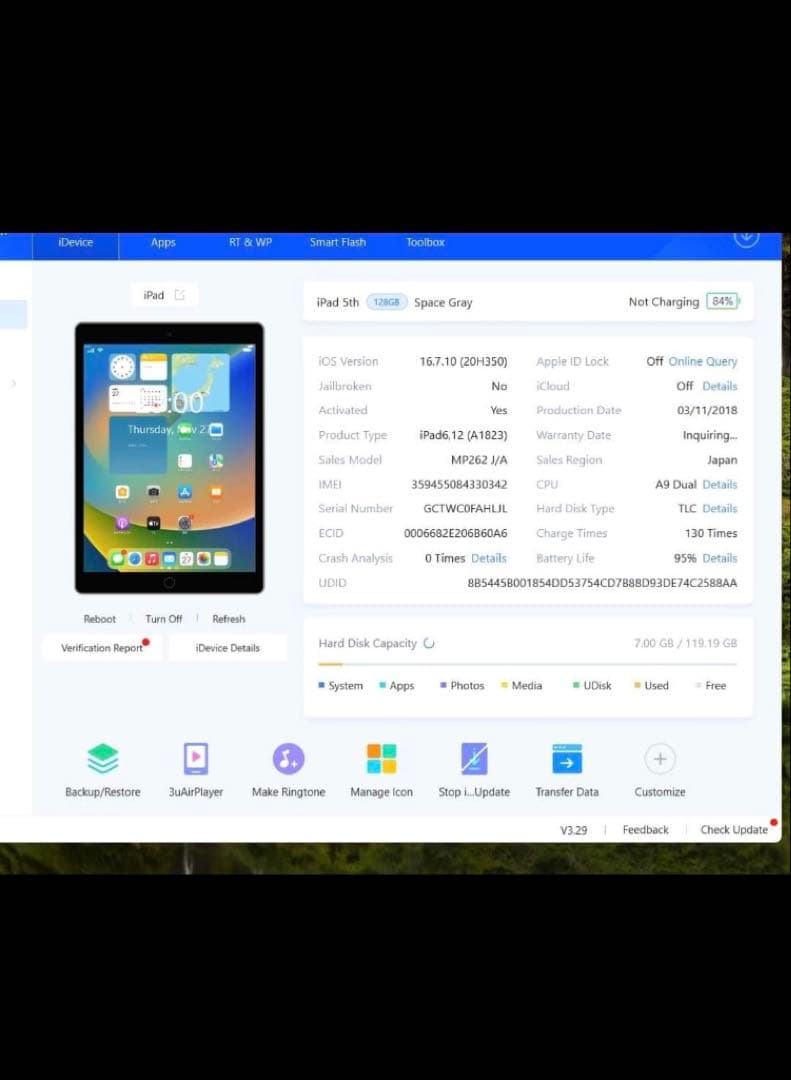The height and width of the screenshot is (1080, 791).
Task: Click Sales Model MP262 J/A
Action: click(x=479, y=460)
